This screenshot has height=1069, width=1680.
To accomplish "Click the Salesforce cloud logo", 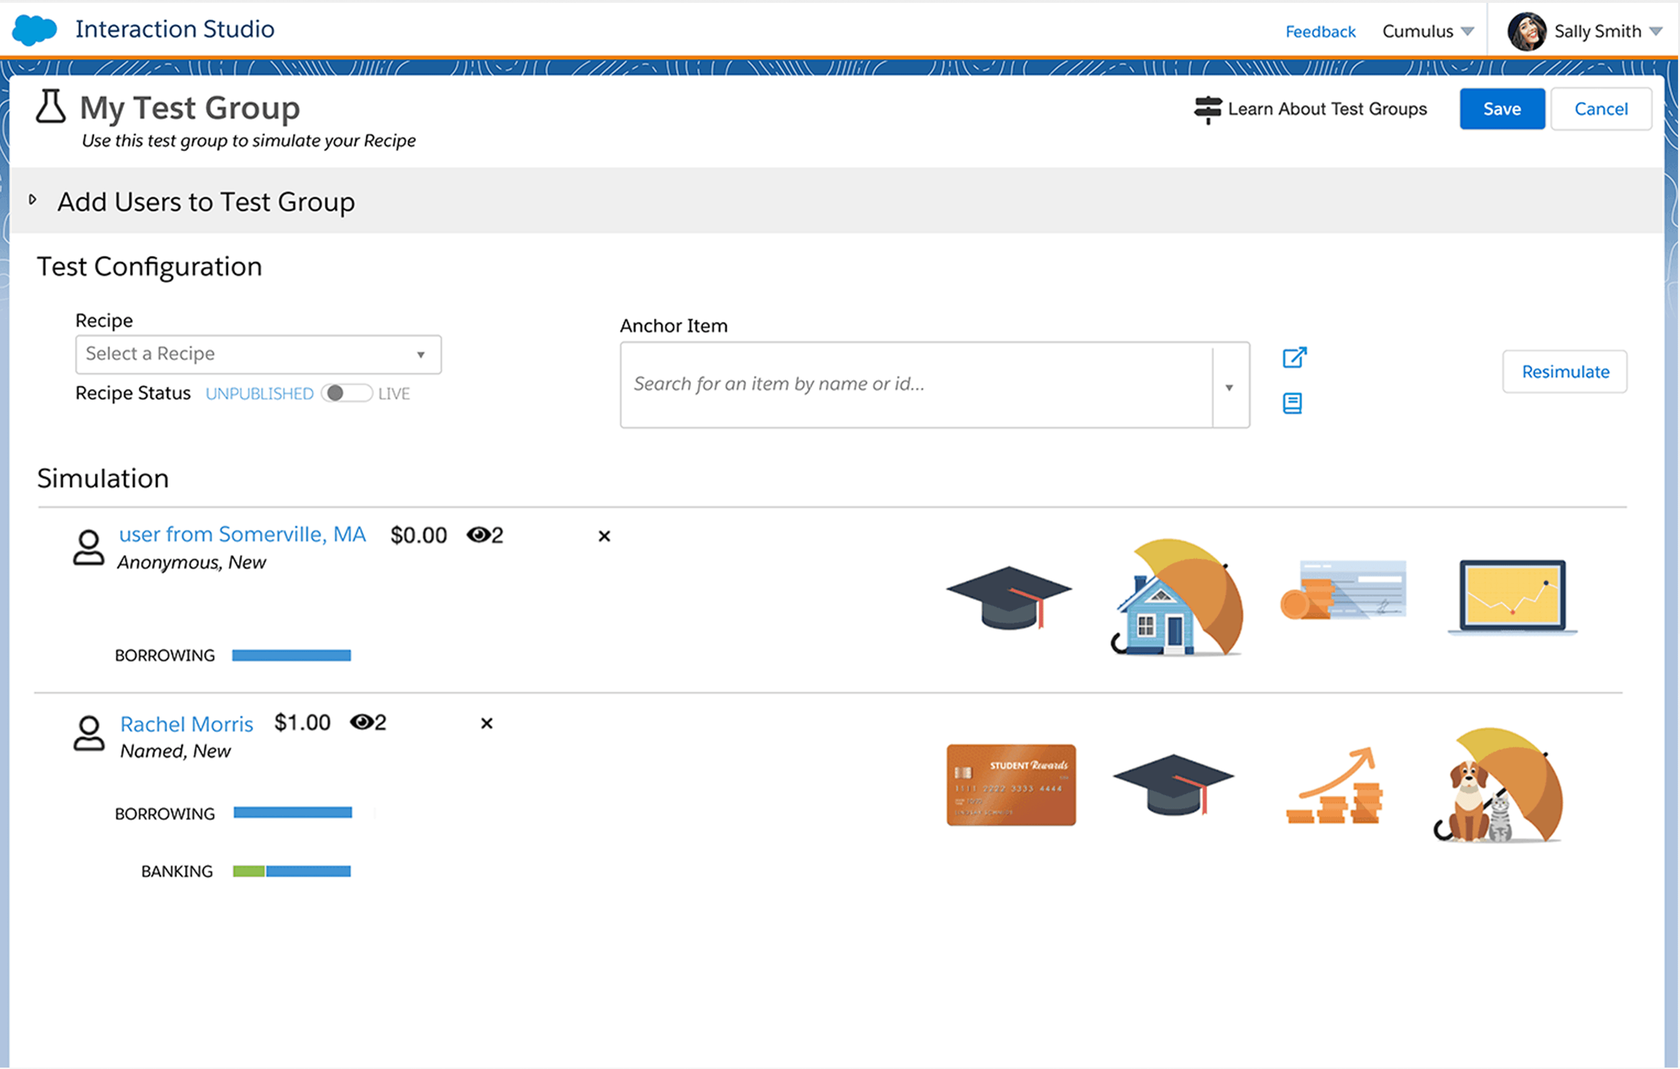I will 33,29.
